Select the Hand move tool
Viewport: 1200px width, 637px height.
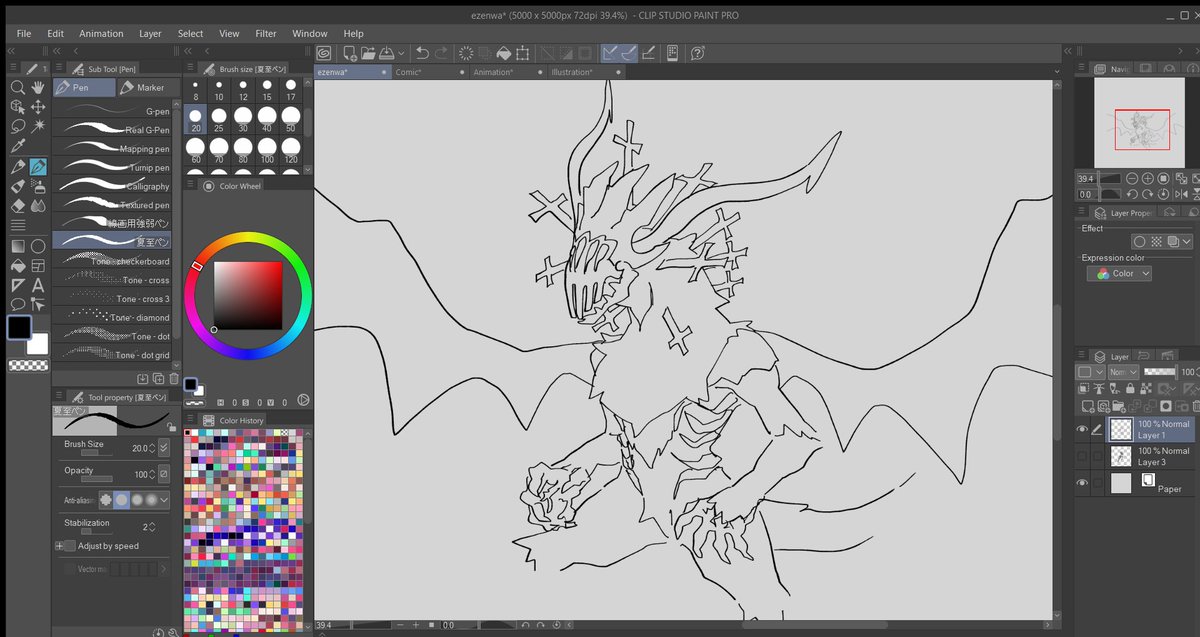coord(38,88)
